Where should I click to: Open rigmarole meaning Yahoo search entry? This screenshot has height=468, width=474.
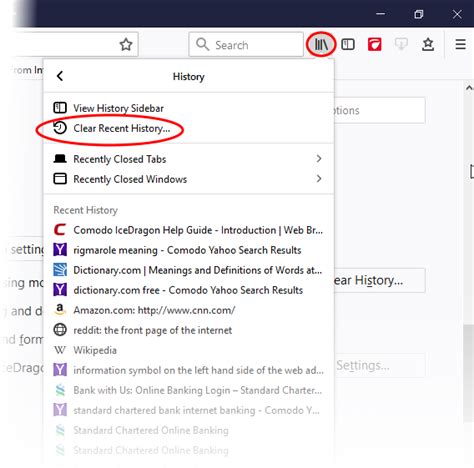click(189, 250)
